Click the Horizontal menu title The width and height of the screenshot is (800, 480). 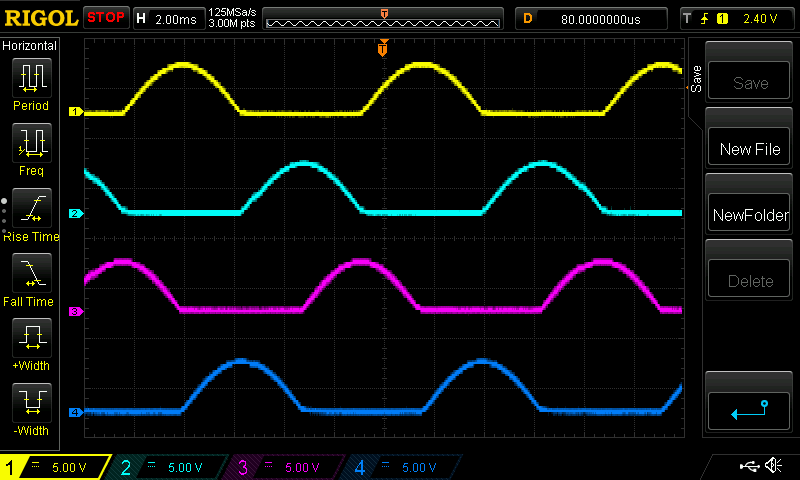(29, 46)
